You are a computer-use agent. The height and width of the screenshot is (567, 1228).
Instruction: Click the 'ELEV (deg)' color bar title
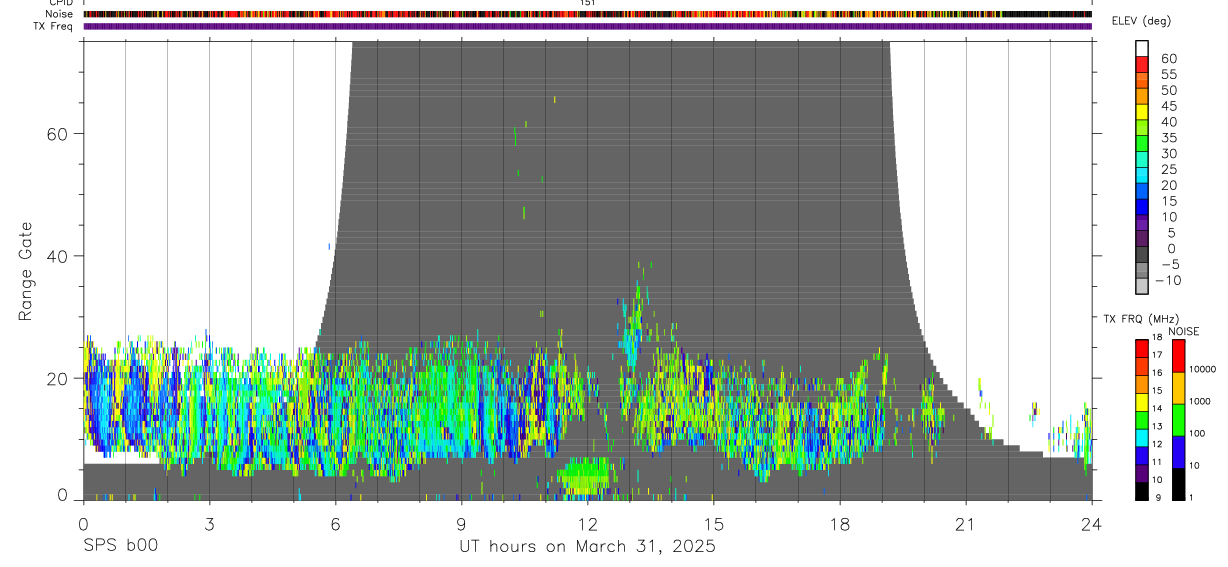pyautogui.click(x=1141, y=21)
